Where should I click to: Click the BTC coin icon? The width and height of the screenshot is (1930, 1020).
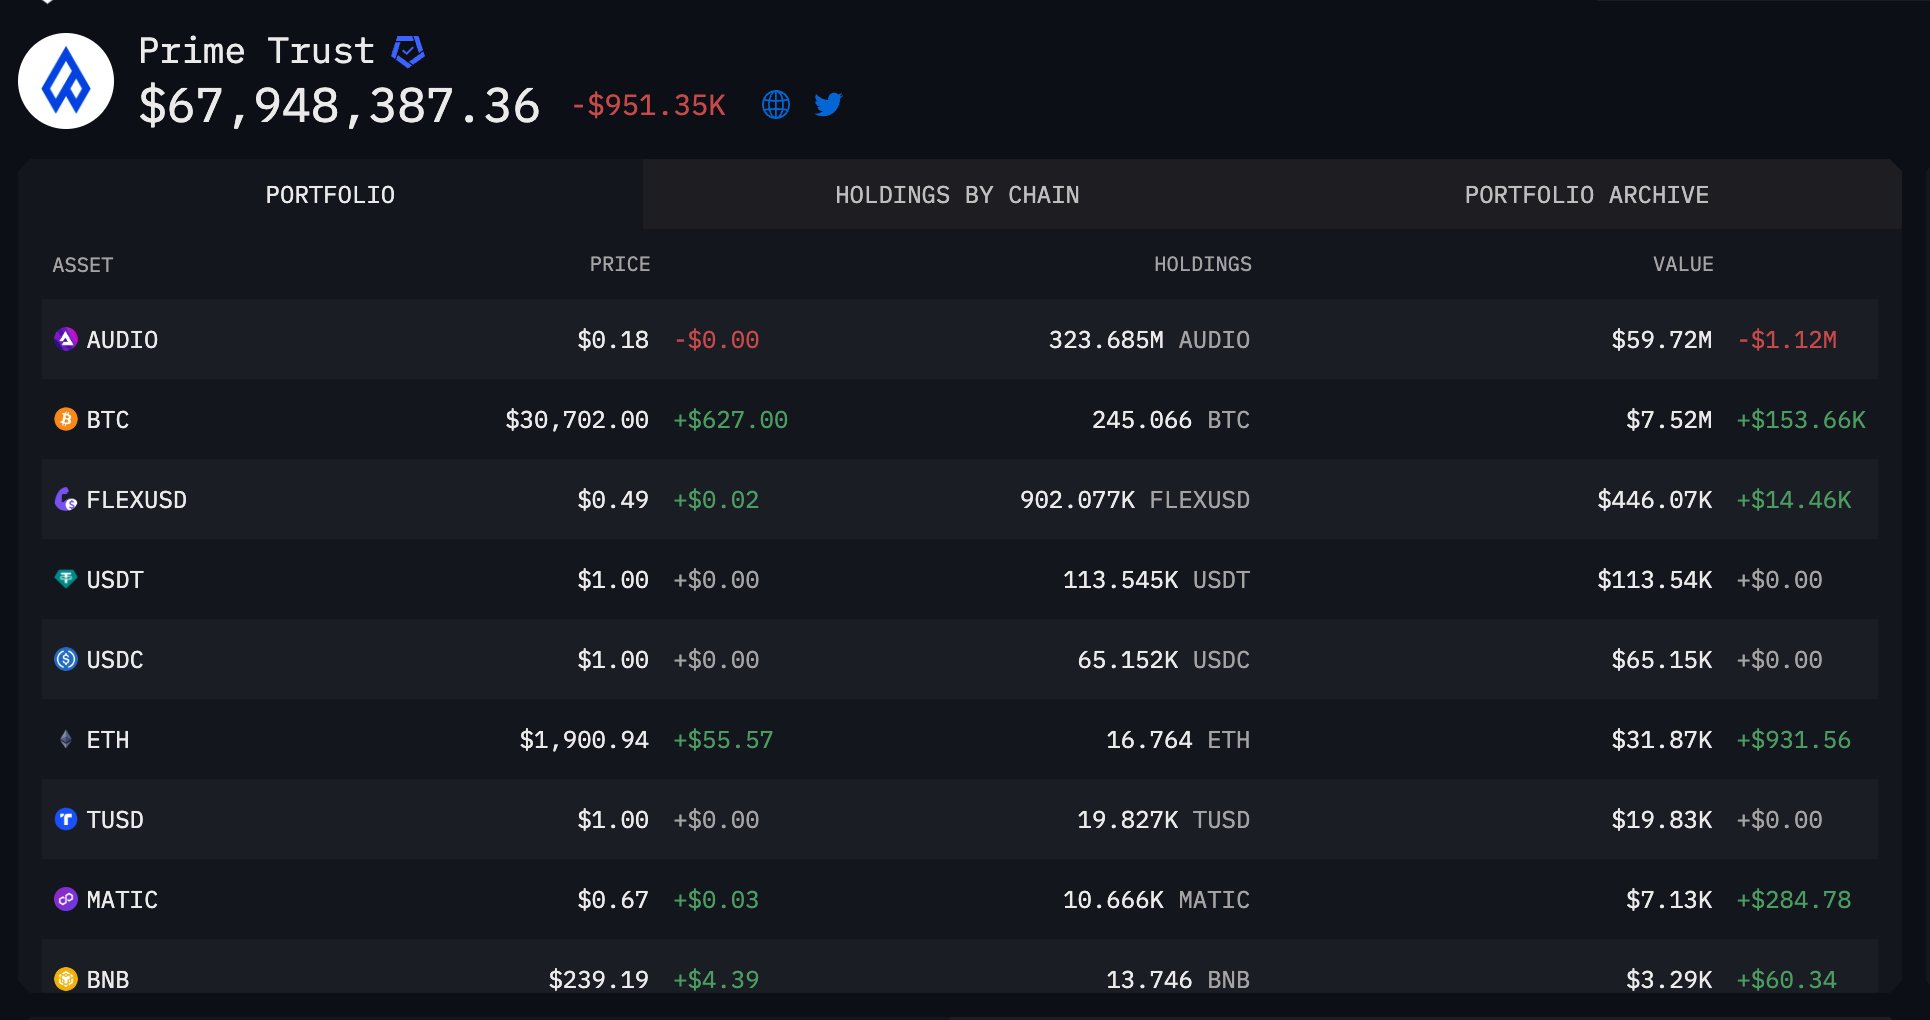[x=66, y=419]
